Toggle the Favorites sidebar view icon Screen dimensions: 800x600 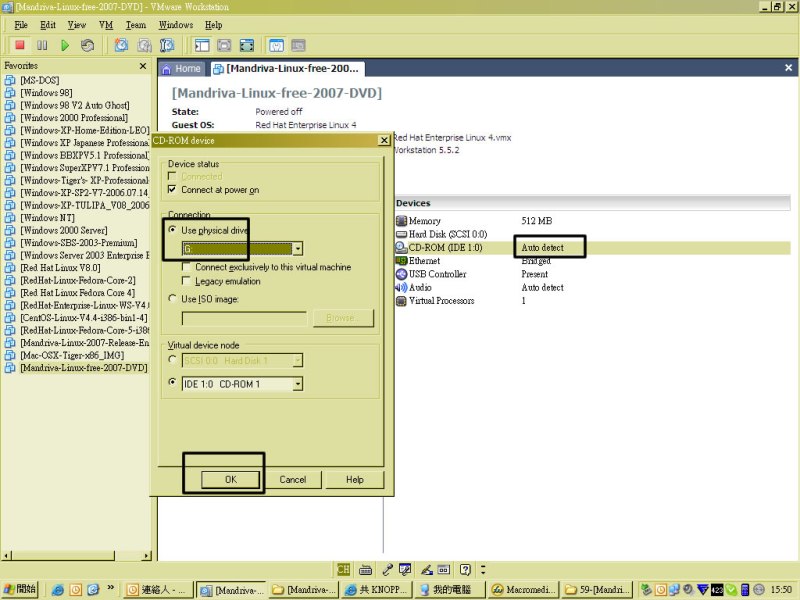pyautogui.click(x=202, y=45)
